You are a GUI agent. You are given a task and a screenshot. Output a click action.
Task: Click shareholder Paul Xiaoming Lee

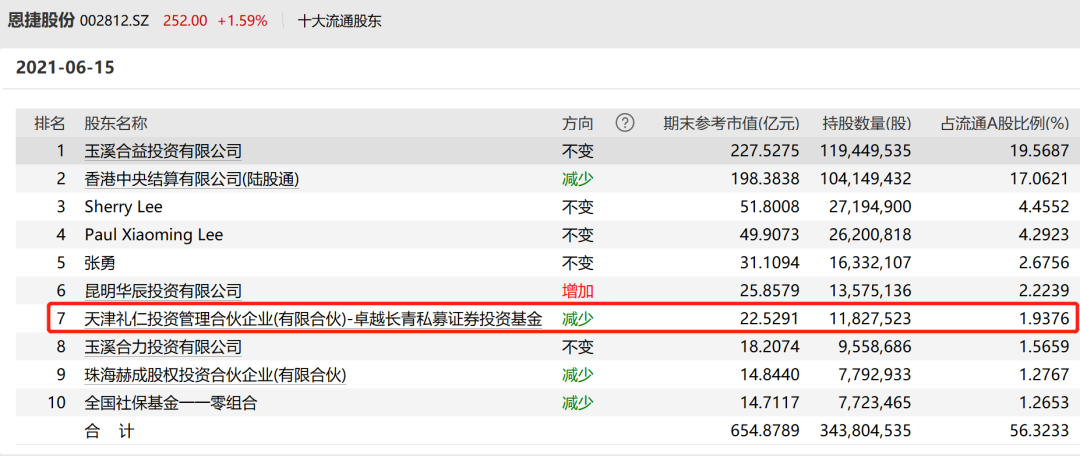[x=153, y=235]
